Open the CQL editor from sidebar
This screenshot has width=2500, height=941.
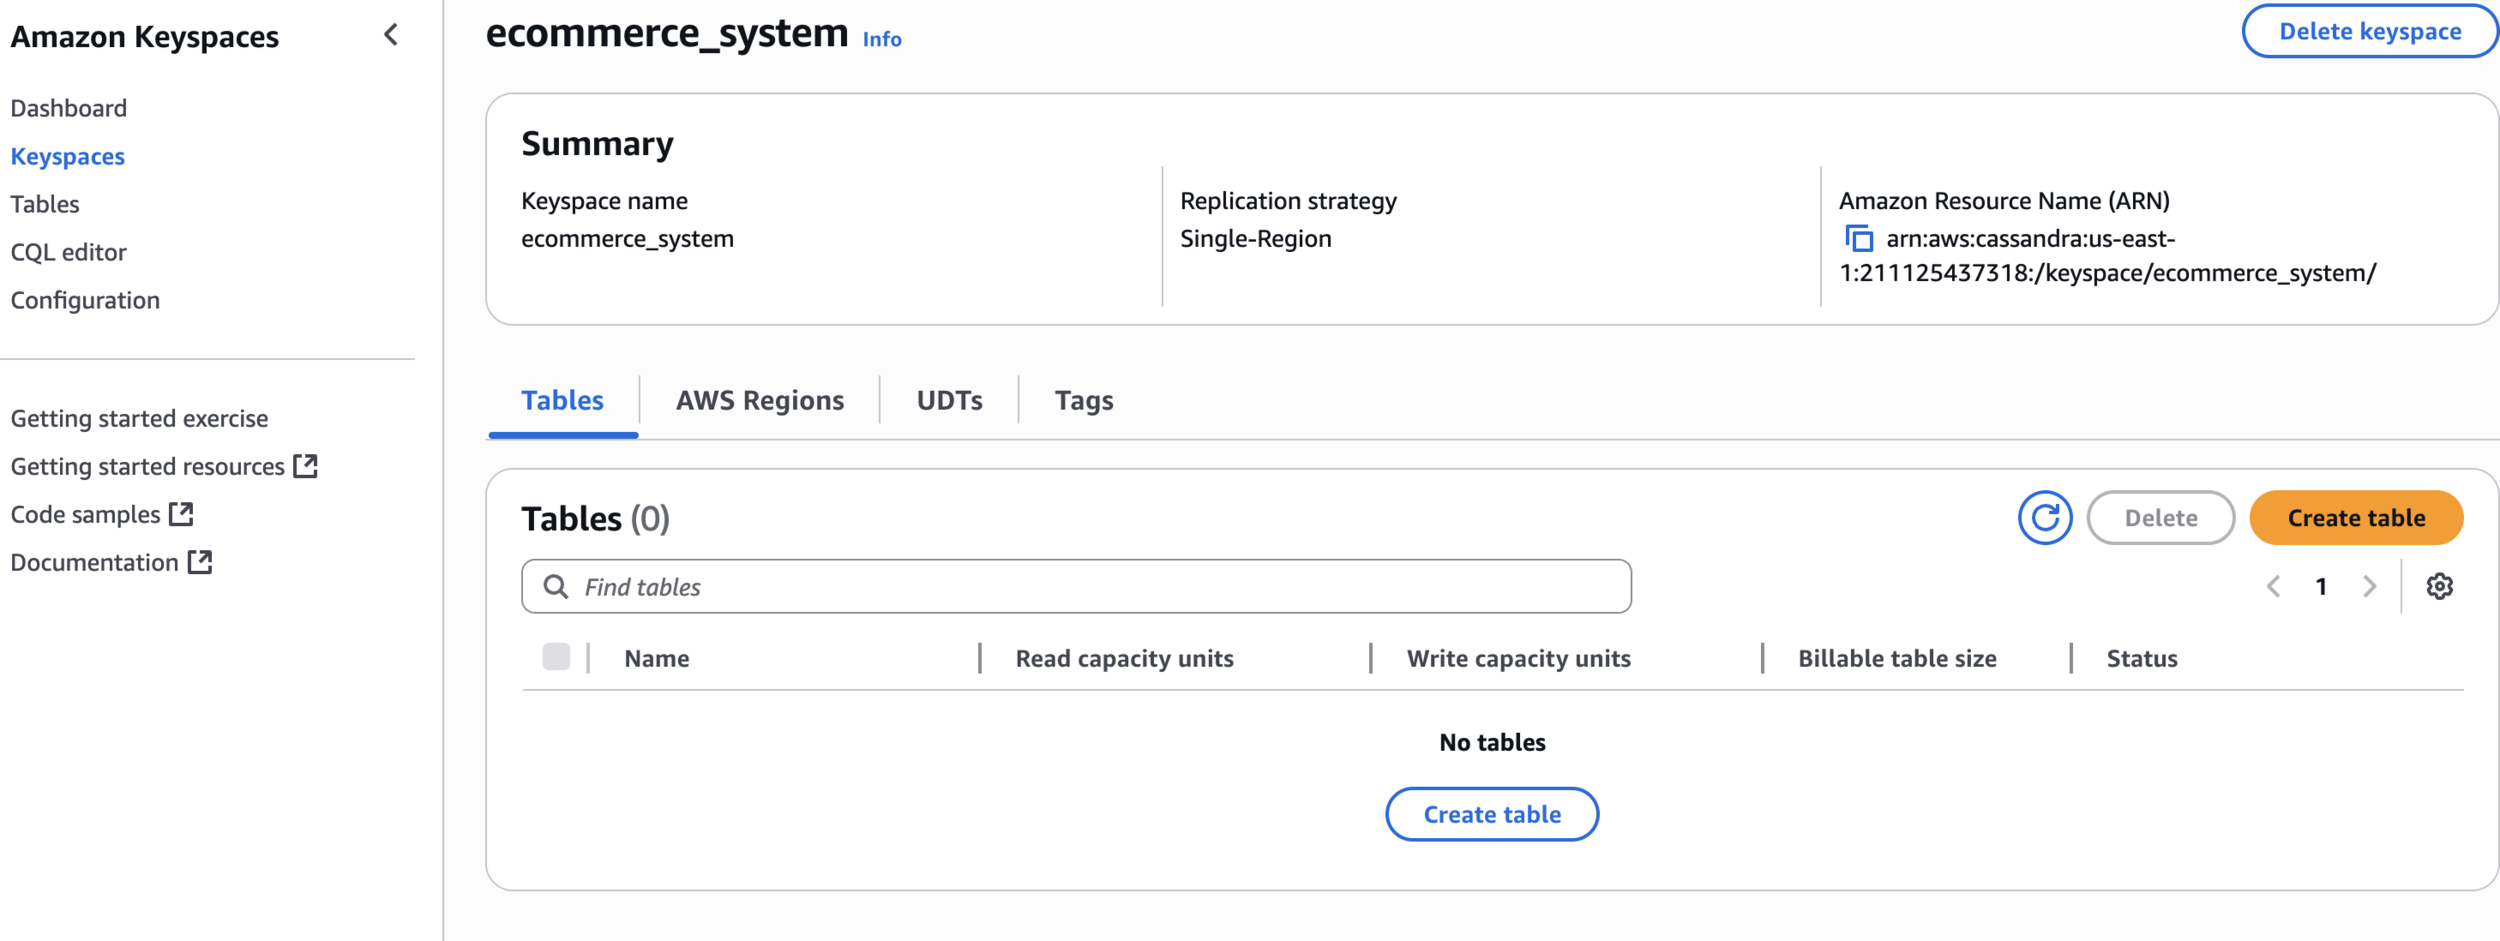pos(68,253)
